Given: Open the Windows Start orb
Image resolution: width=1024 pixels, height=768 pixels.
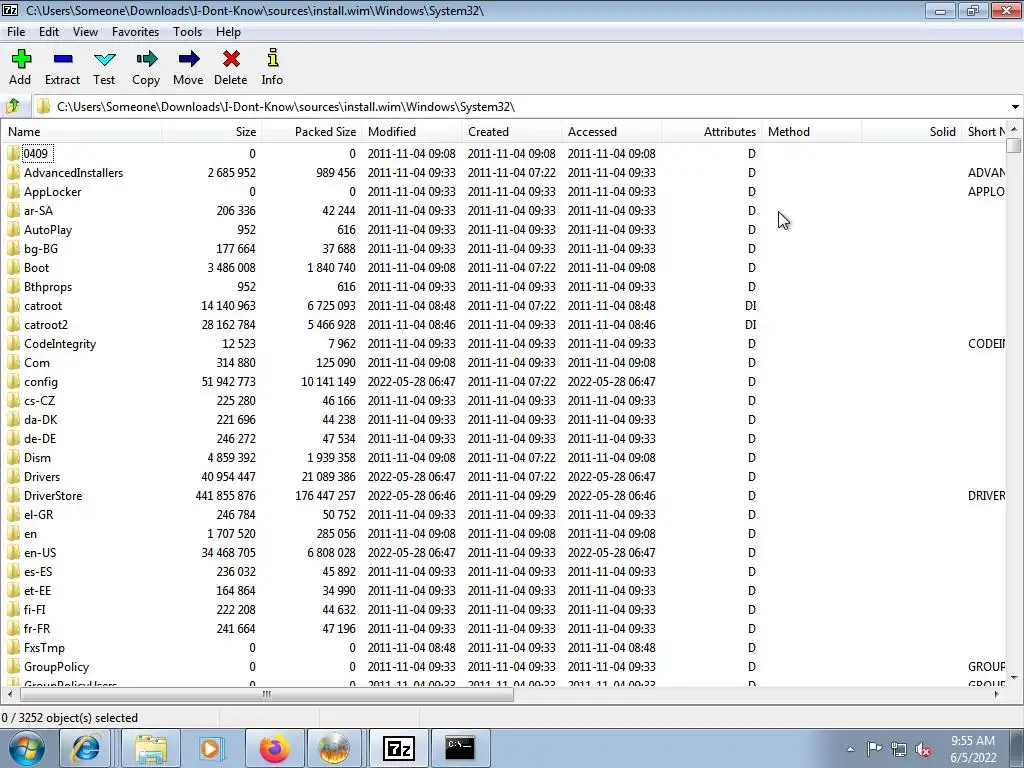Looking at the screenshot, I should [x=26, y=748].
